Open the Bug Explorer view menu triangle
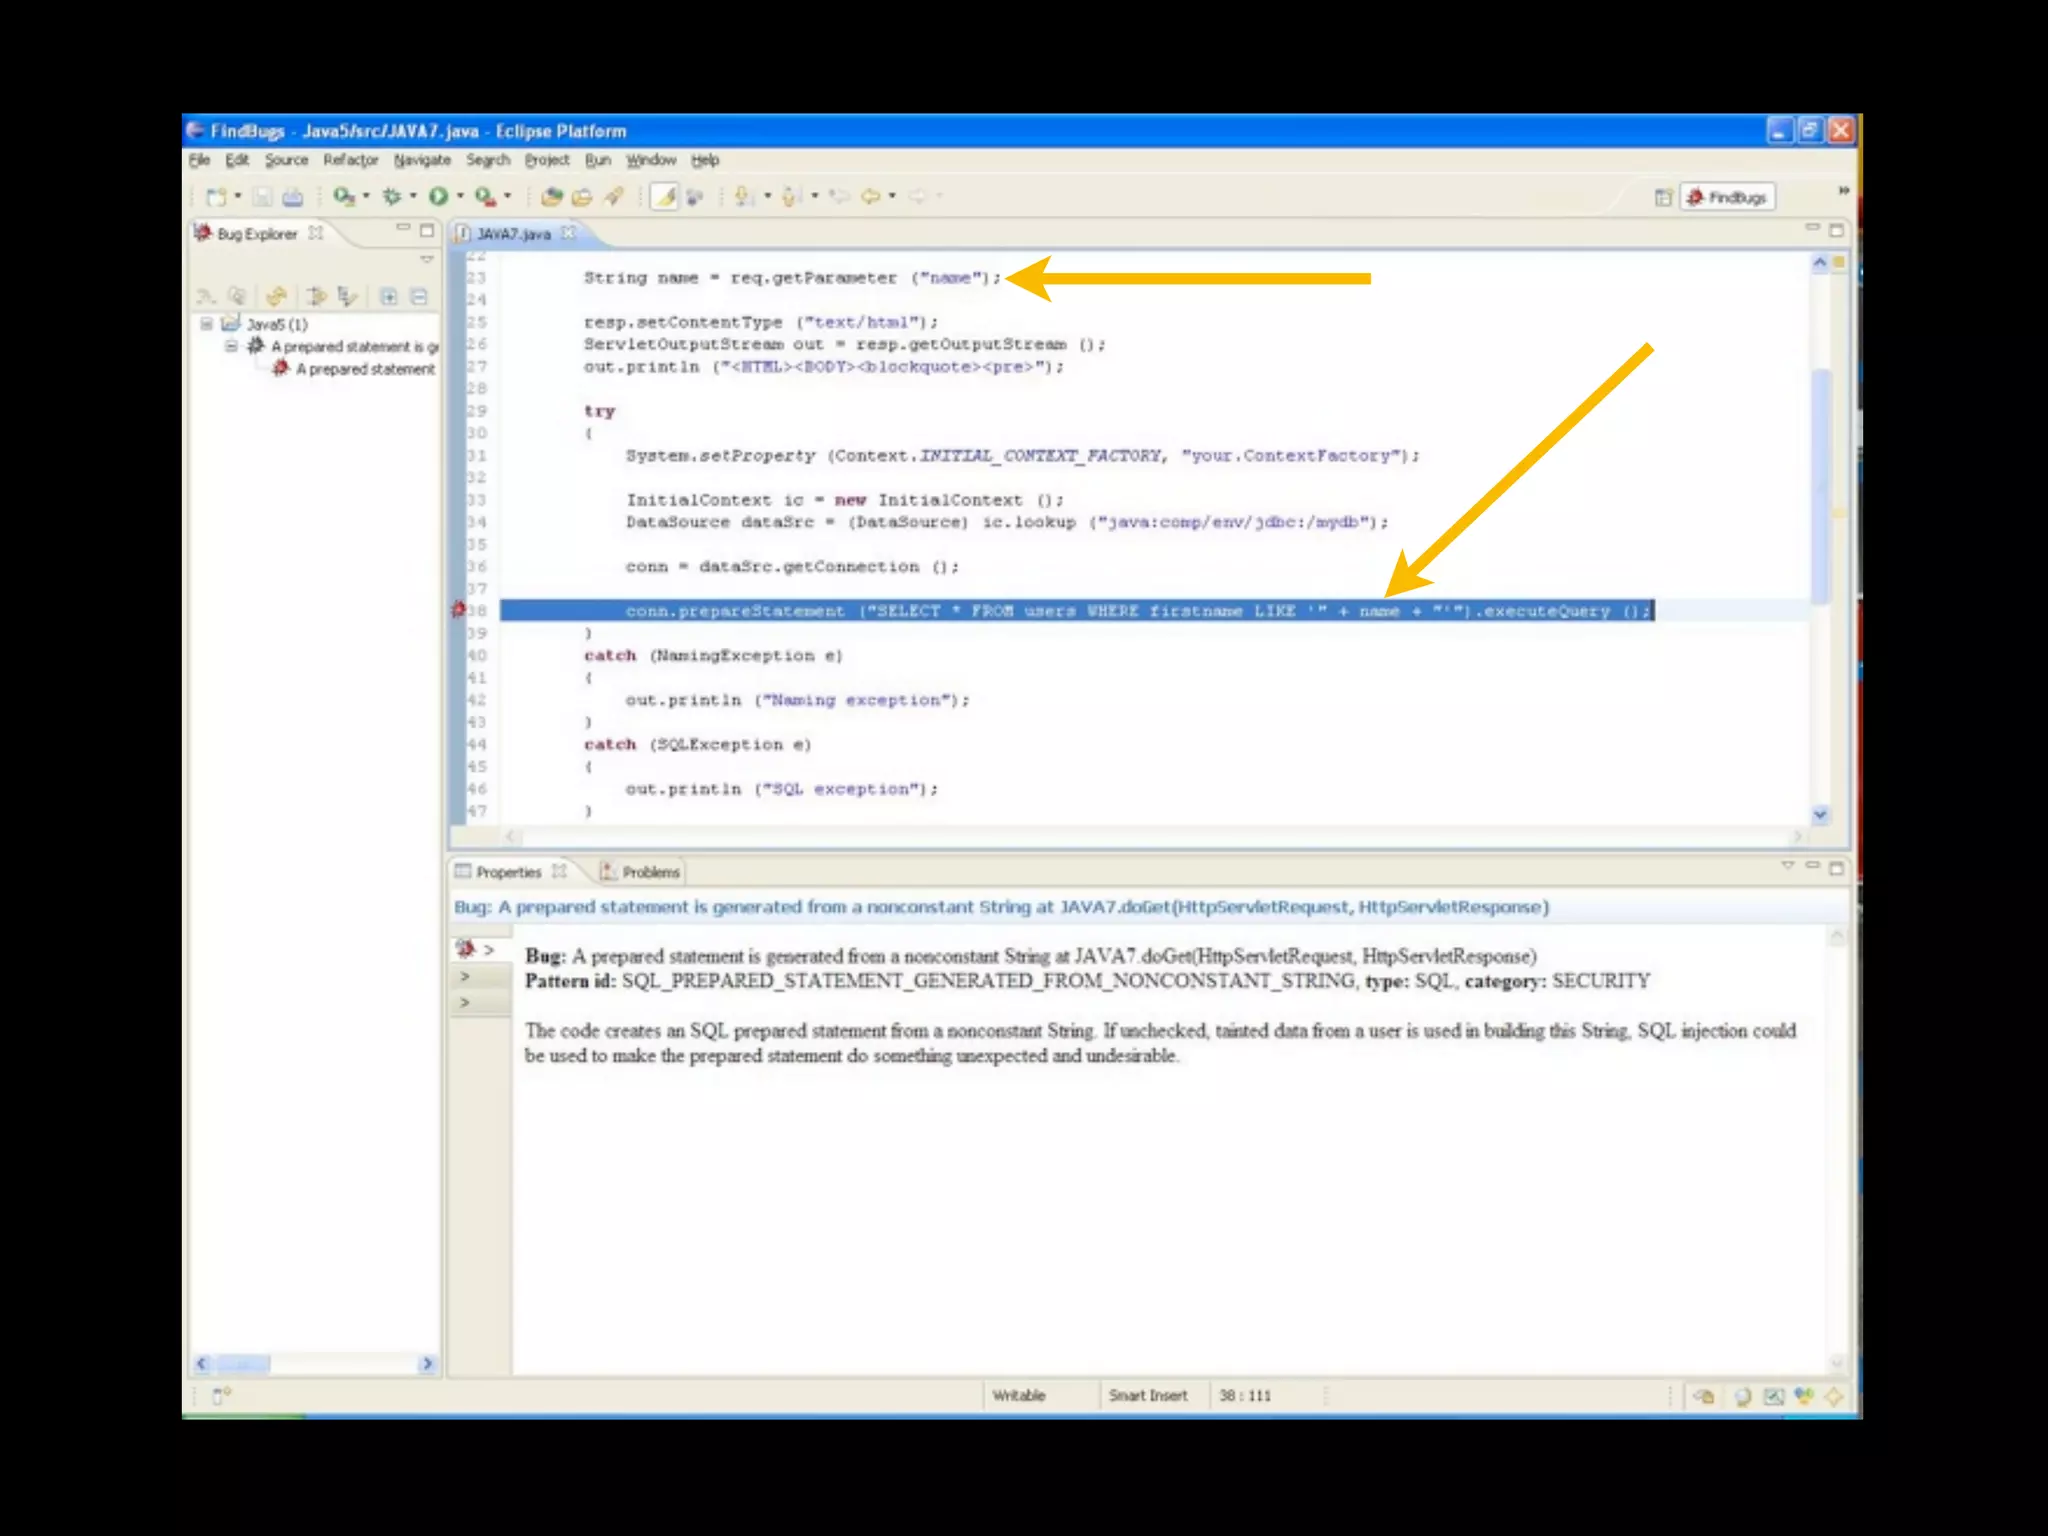Image resolution: width=2048 pixels, height=1536 pixels. click(x=427, y=259)
